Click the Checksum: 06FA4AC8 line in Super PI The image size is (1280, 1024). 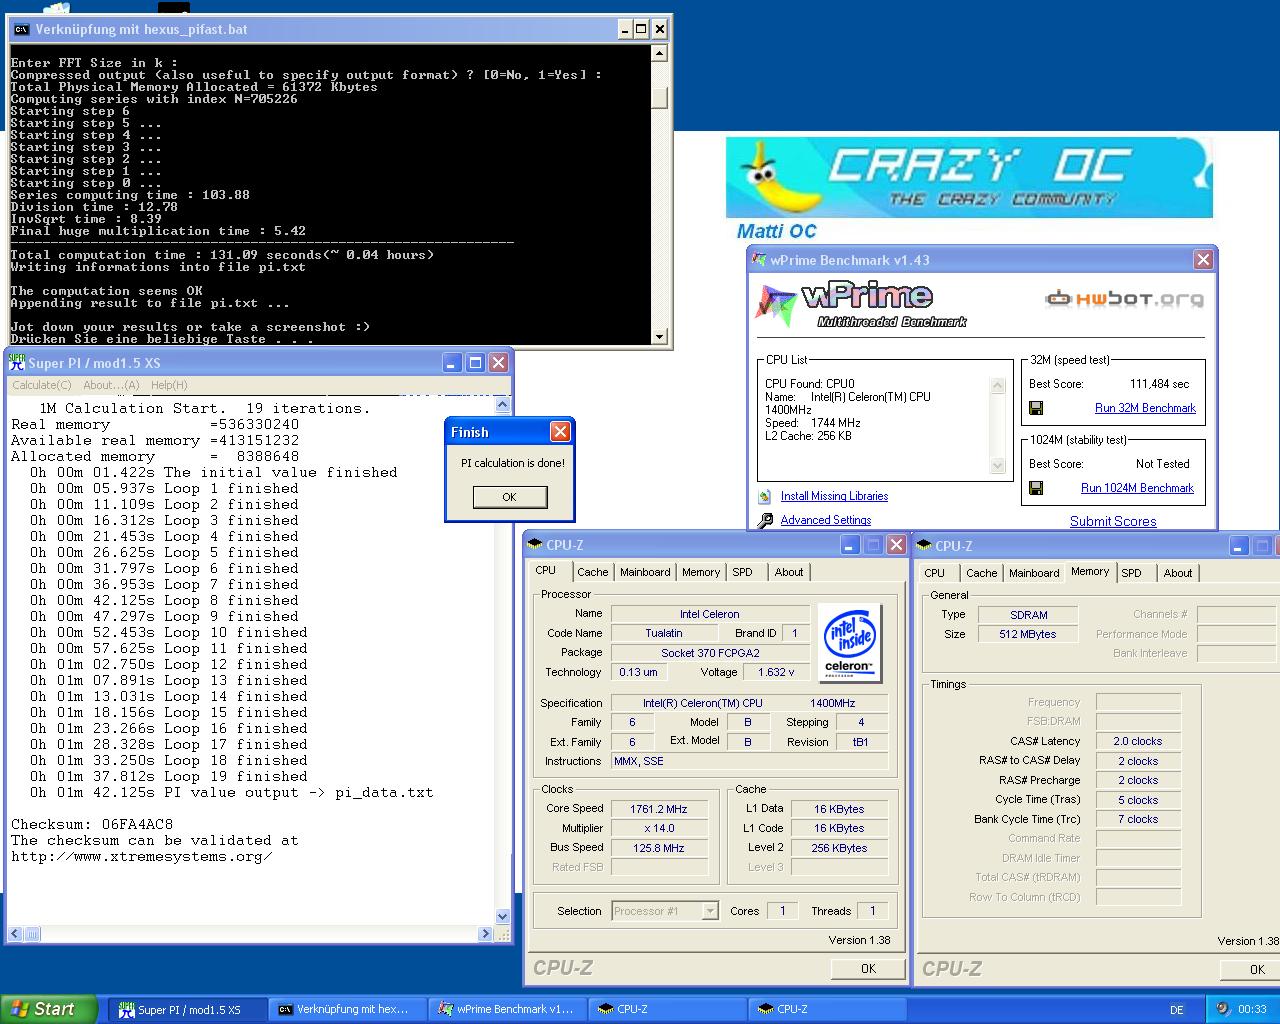tap(92, 824)
